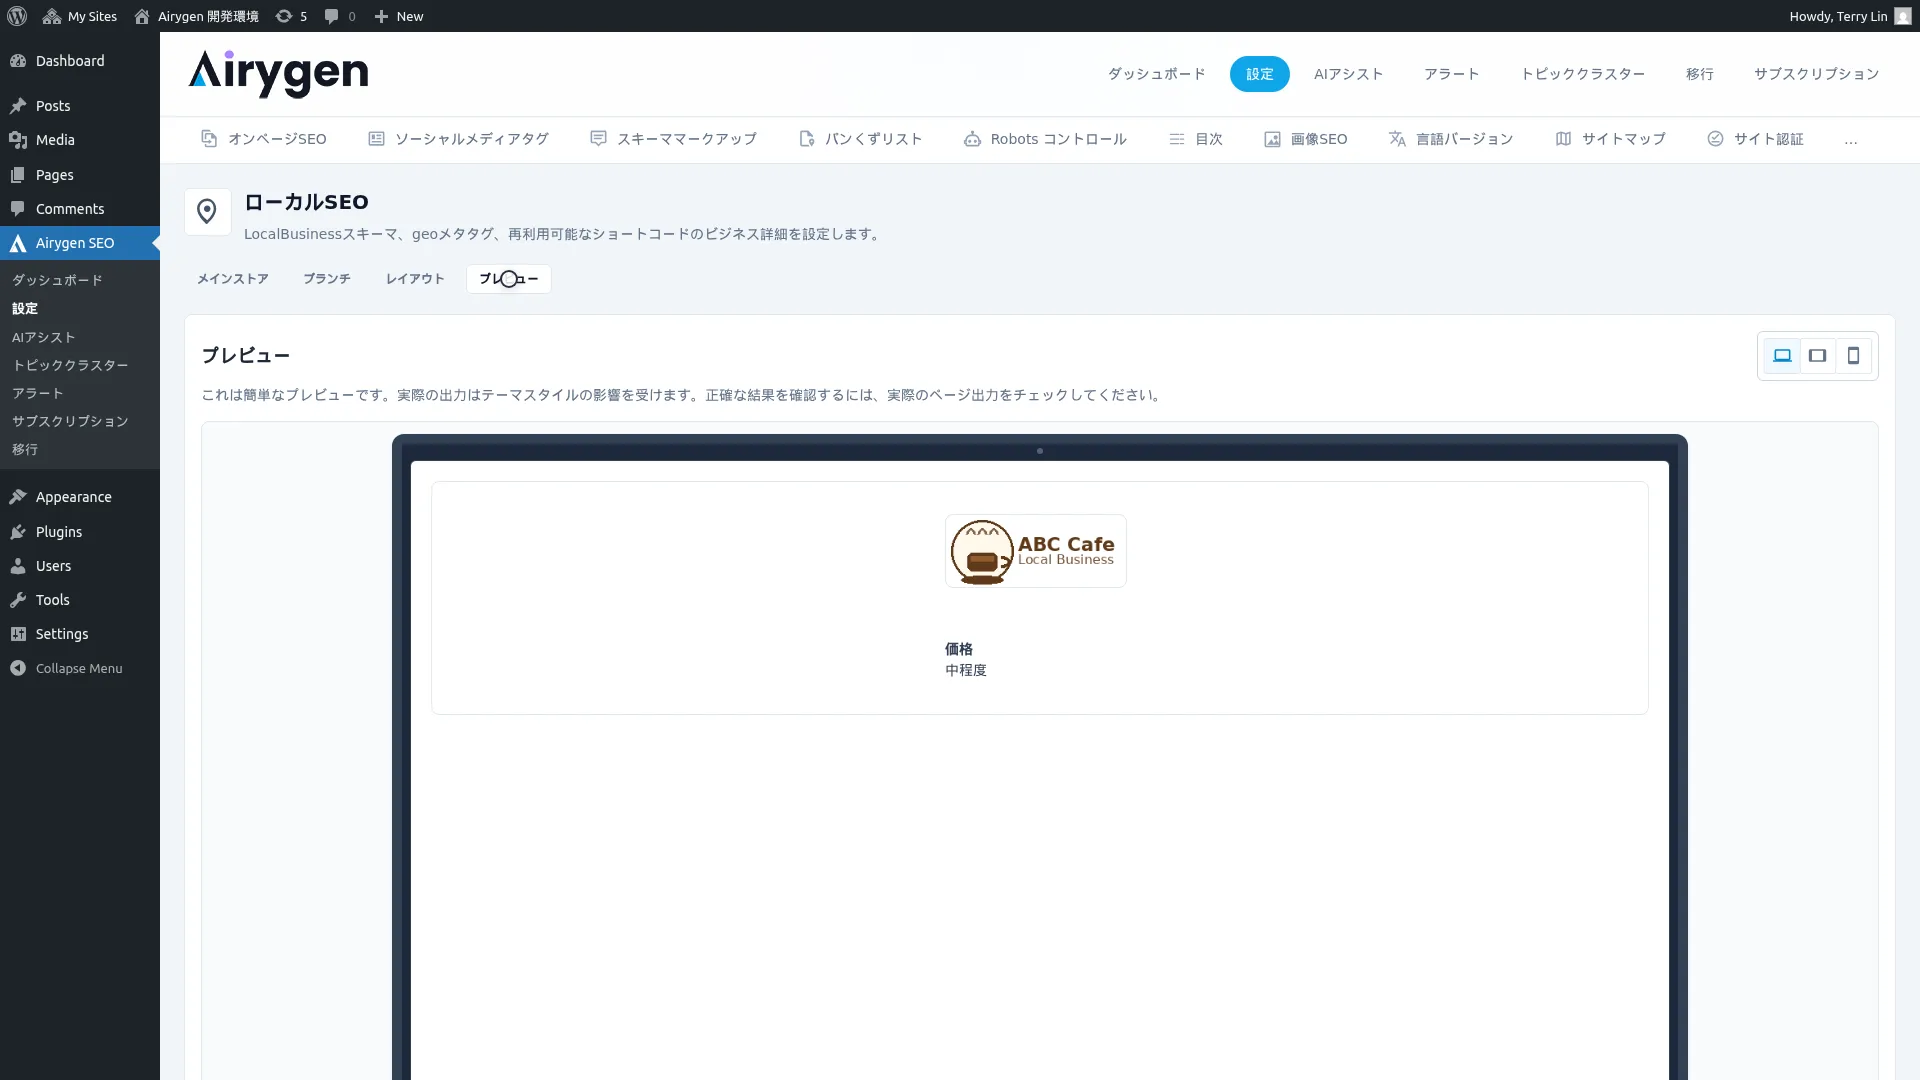The image size is (1920, 1080).
Task: Open the 移行 sidebar submenu
Action: [25, 449]
